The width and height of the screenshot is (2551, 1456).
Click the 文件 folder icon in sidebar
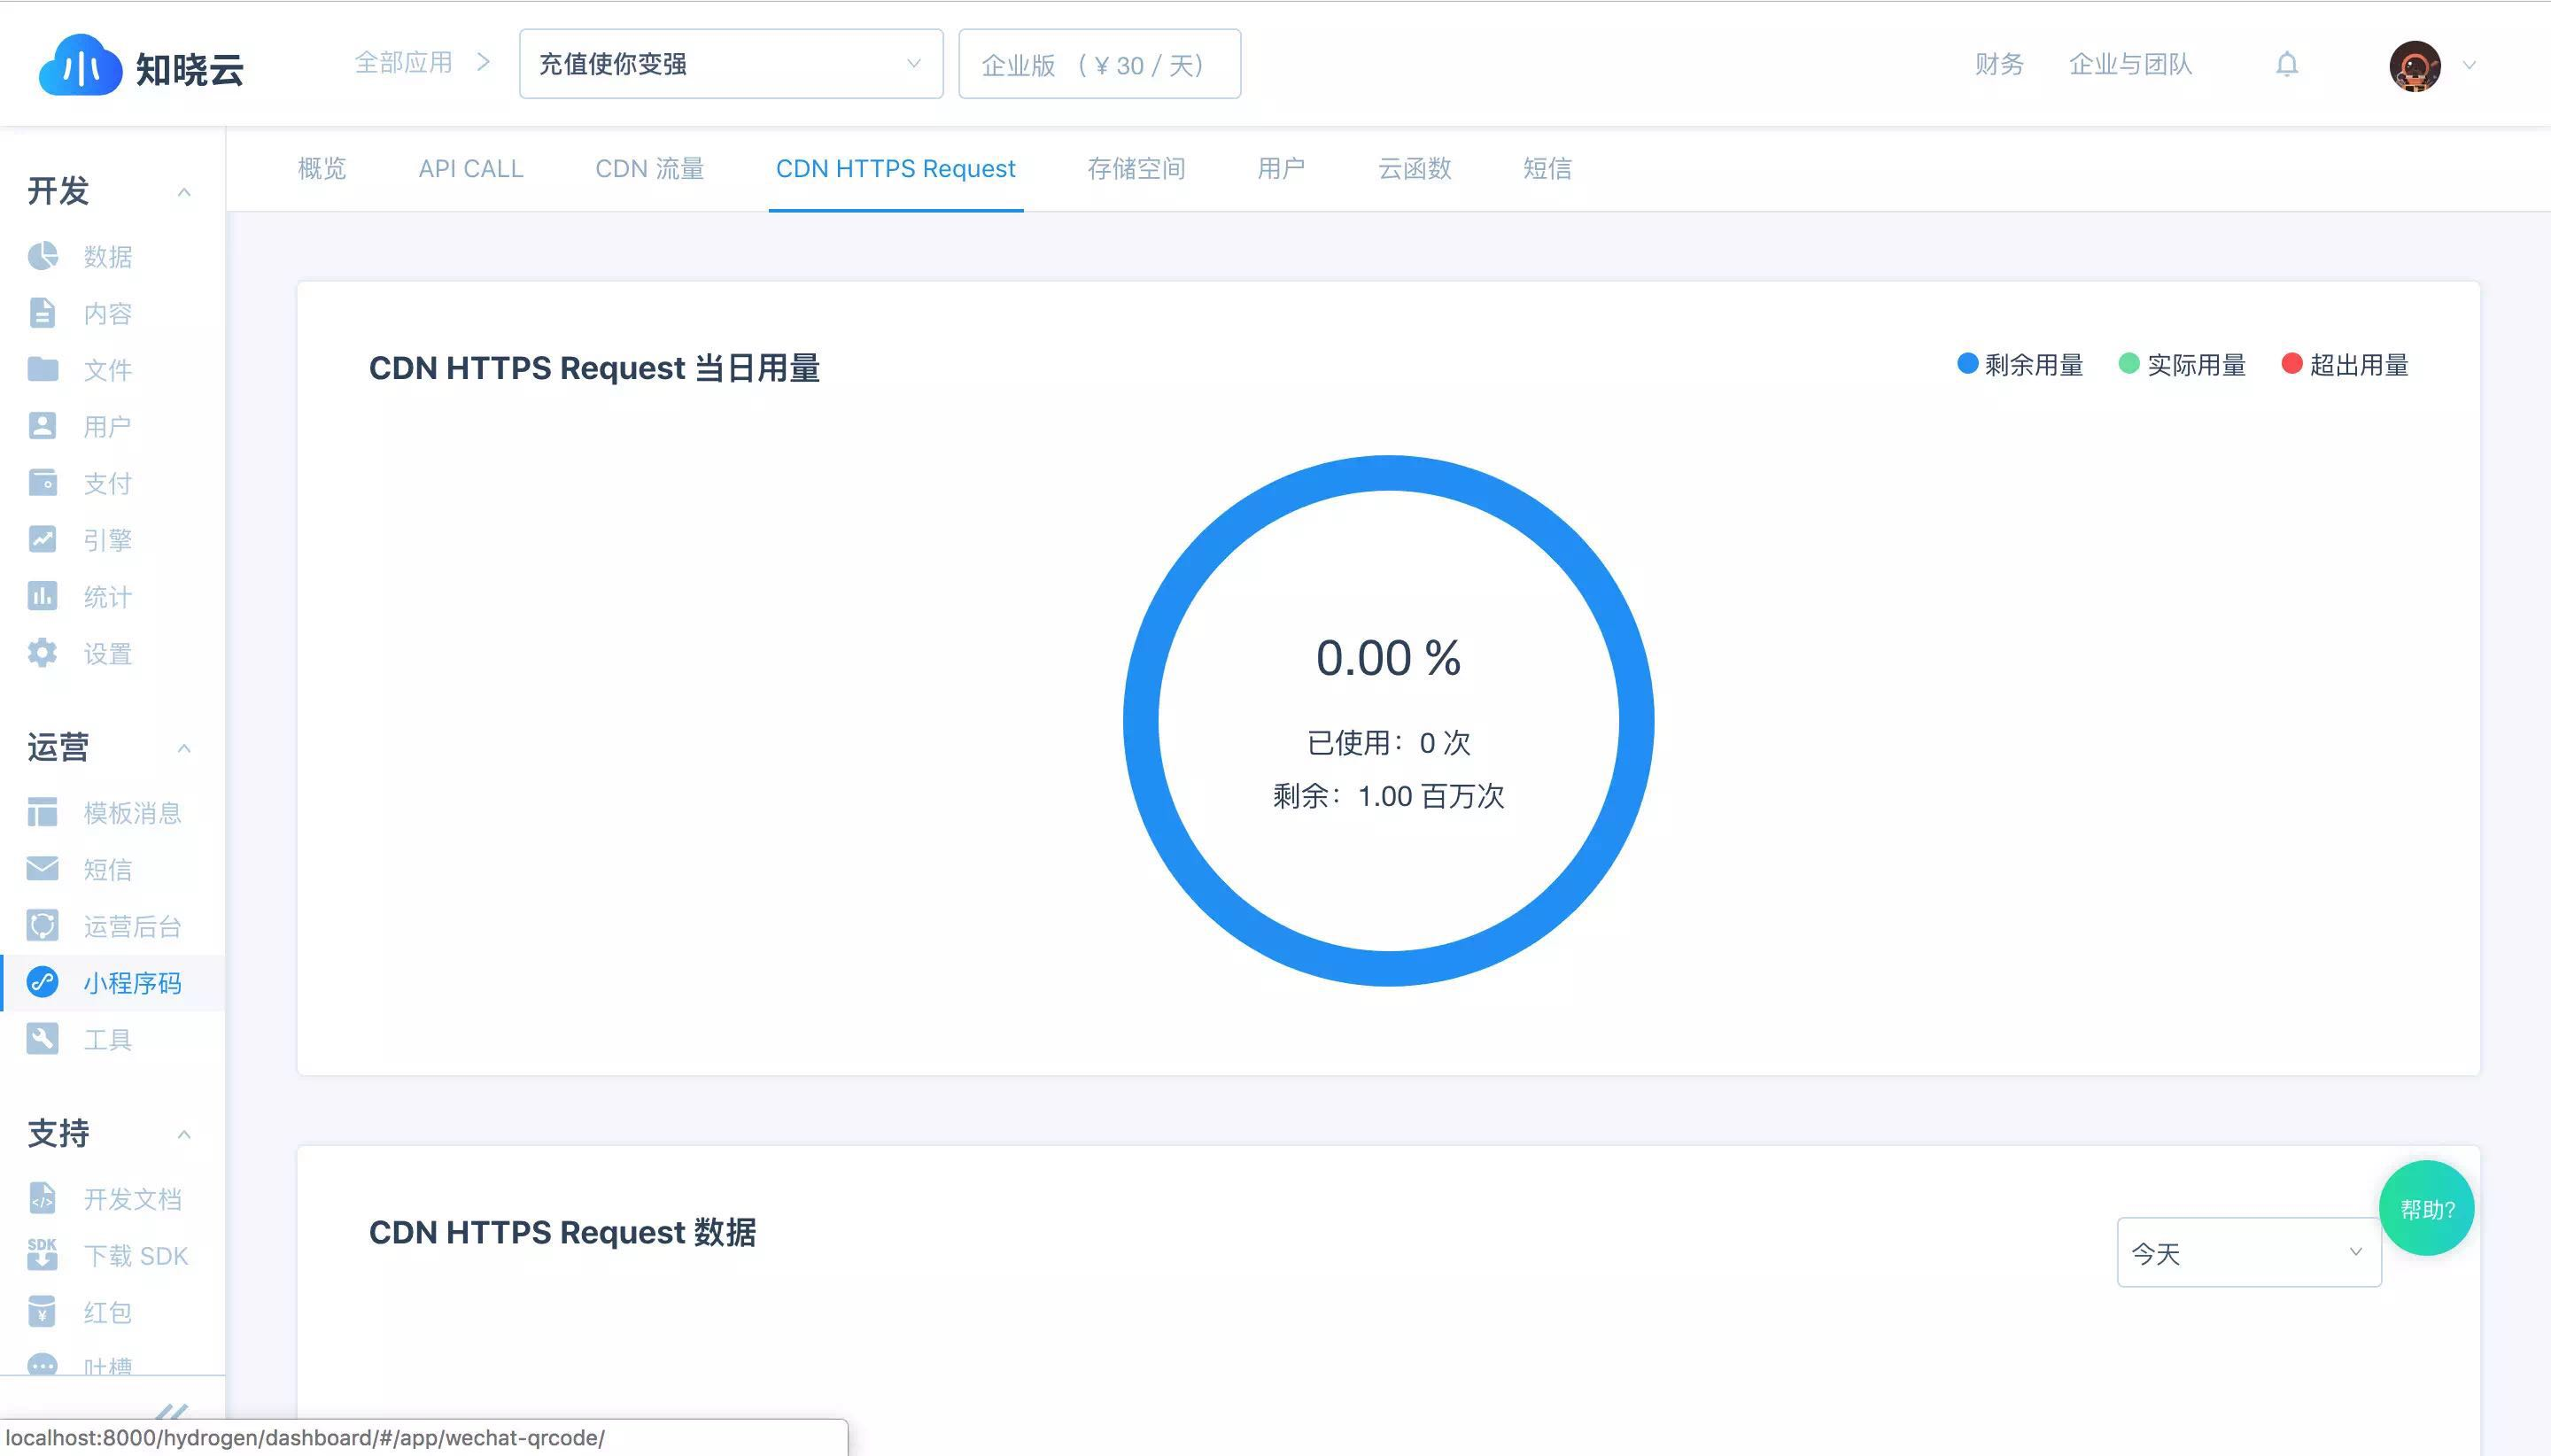tap(42, 369)
